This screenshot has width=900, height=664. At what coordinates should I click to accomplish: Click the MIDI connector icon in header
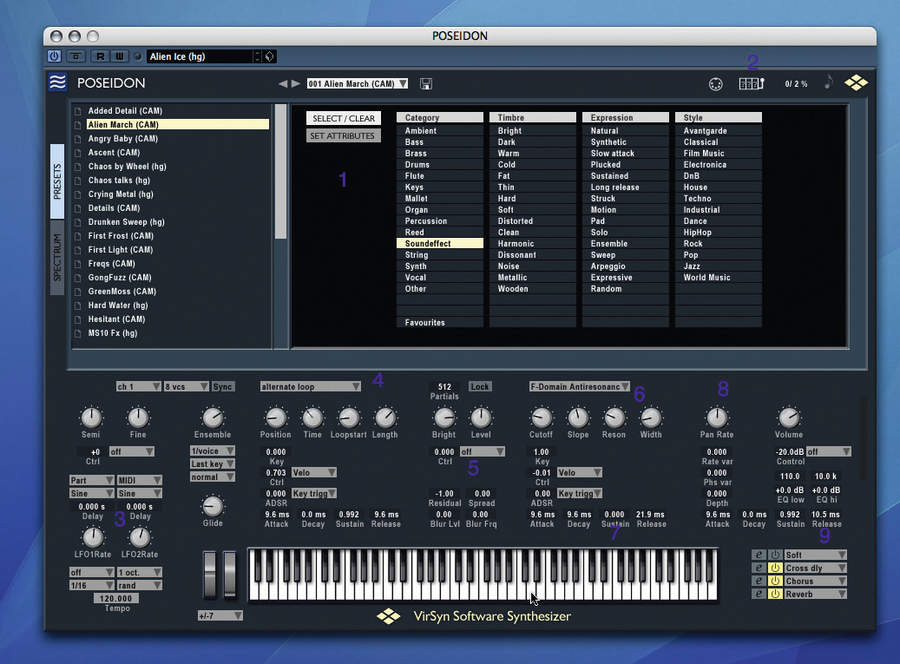pyautogui.click(x=715, y=84)
